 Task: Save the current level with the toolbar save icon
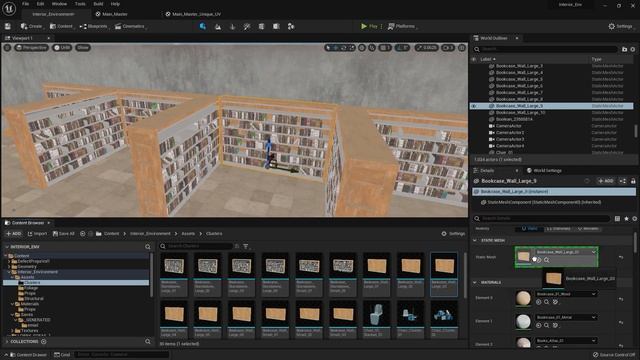click(8, 27)
